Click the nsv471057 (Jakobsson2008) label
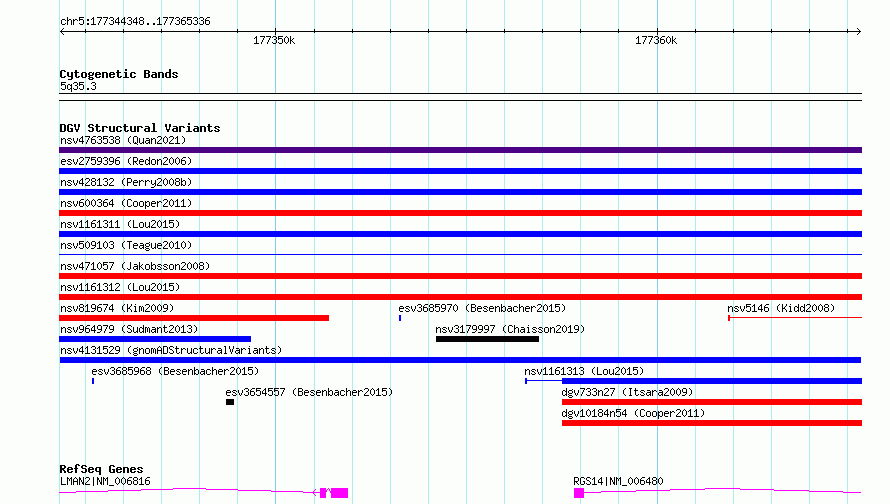 (x=135, y=266)
